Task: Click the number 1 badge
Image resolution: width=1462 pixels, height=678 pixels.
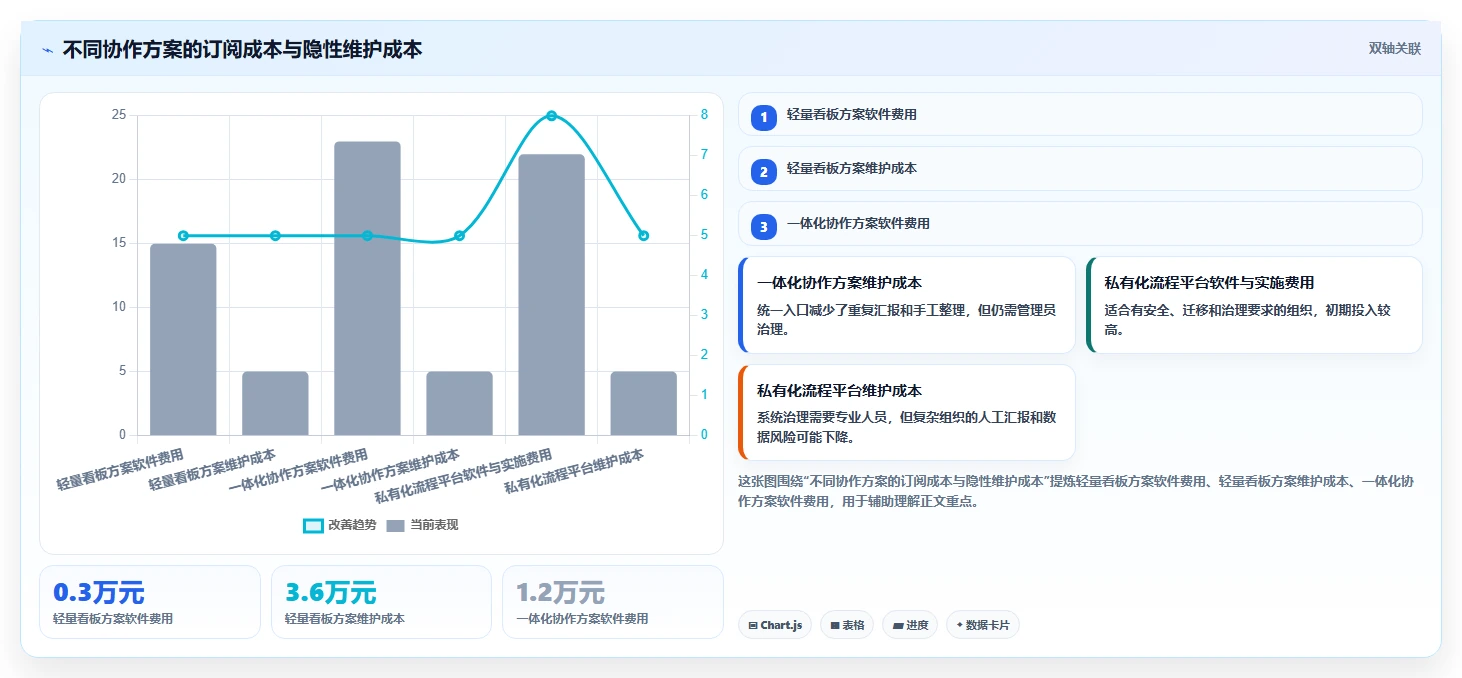Action: 764,117
